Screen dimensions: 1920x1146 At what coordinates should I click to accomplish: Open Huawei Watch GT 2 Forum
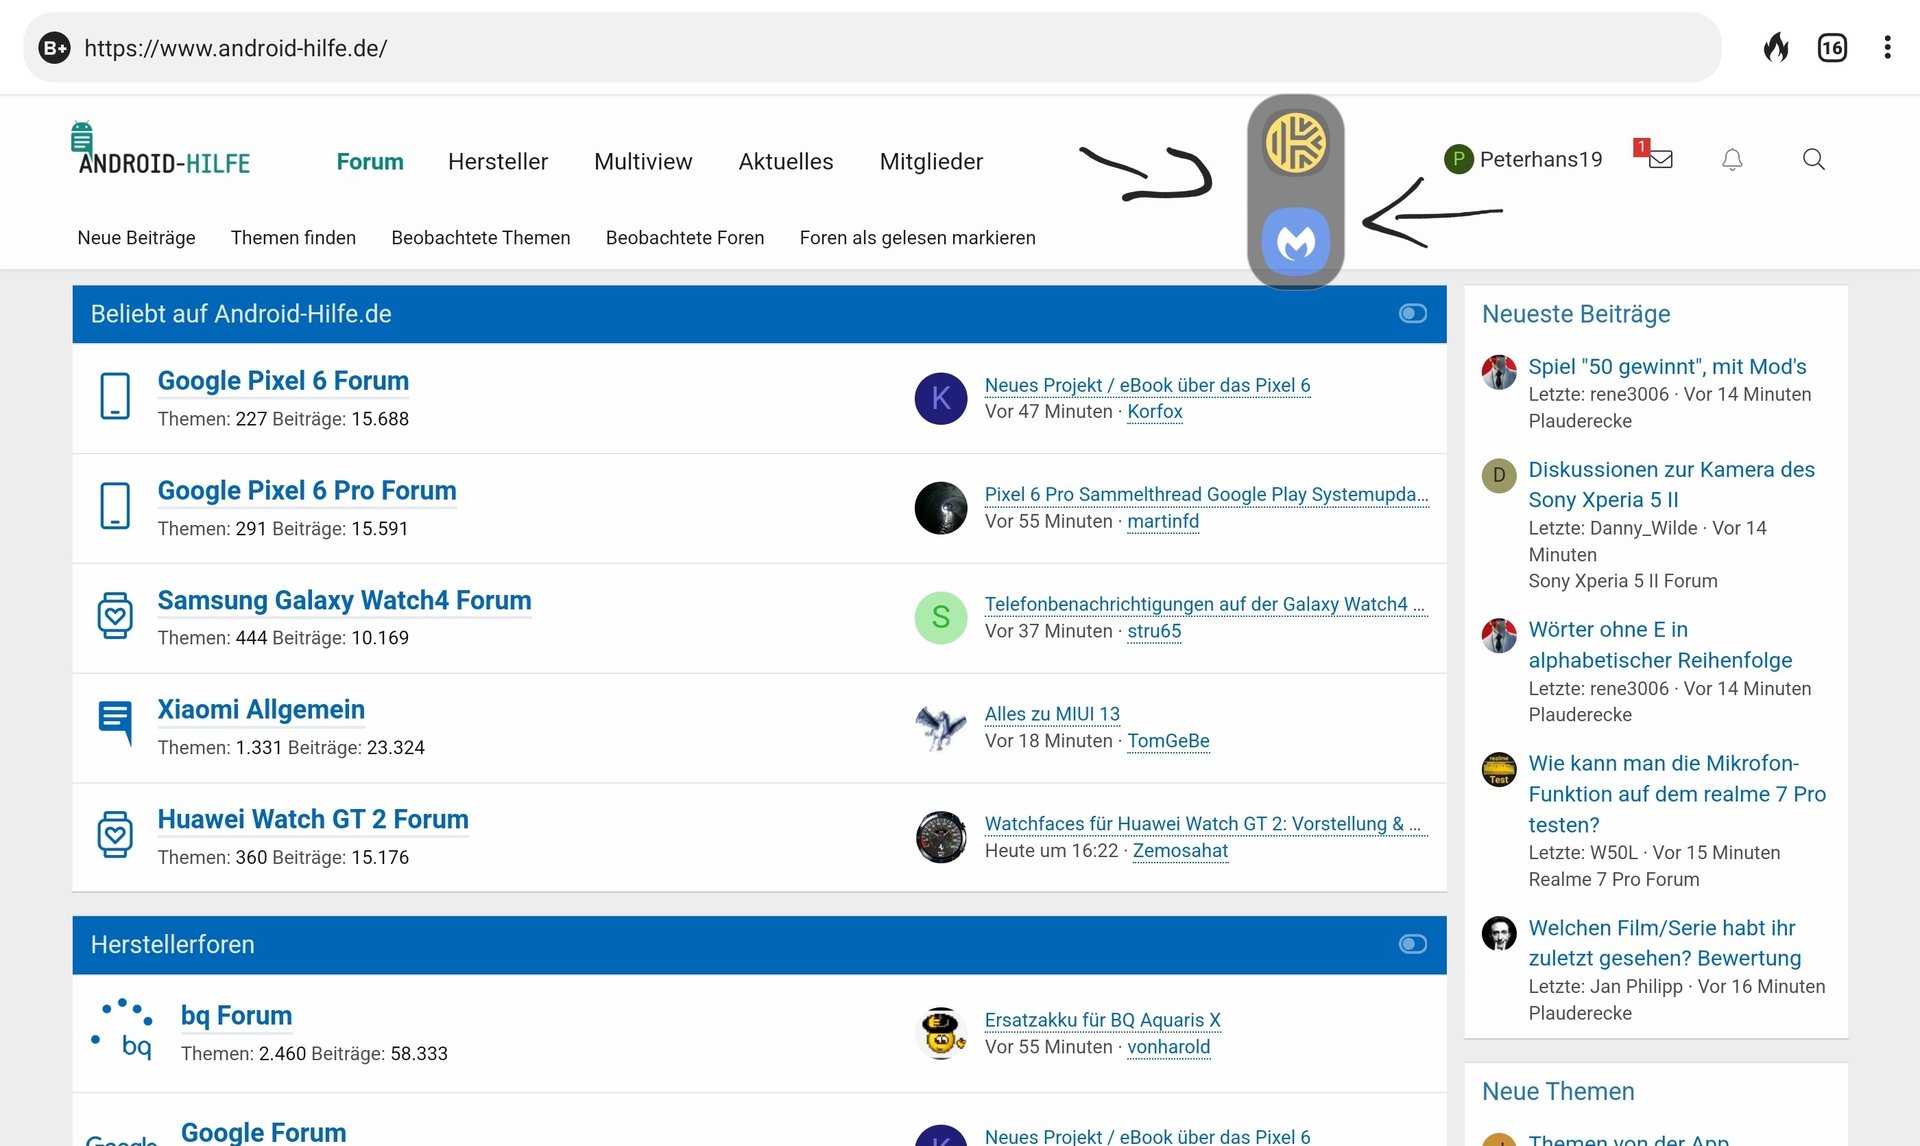(313, 820)
